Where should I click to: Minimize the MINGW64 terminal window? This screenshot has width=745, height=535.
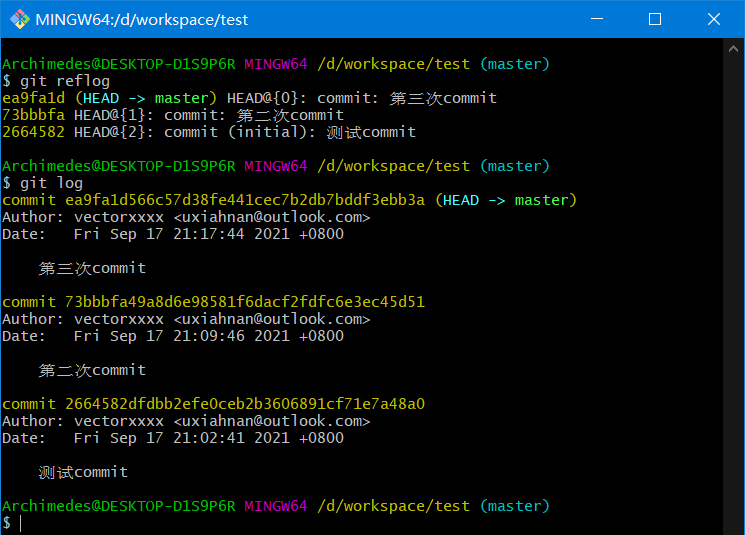[597, 19]
